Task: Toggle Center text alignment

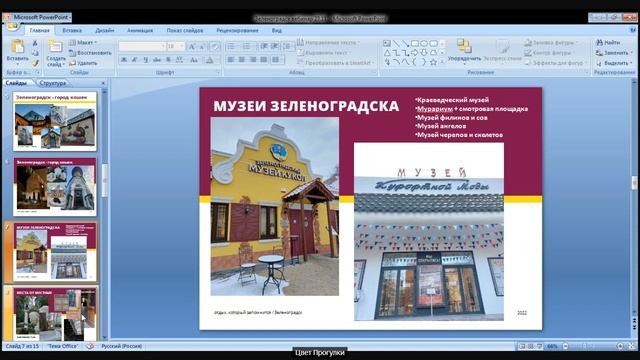Action: click(x=242, y=60)
